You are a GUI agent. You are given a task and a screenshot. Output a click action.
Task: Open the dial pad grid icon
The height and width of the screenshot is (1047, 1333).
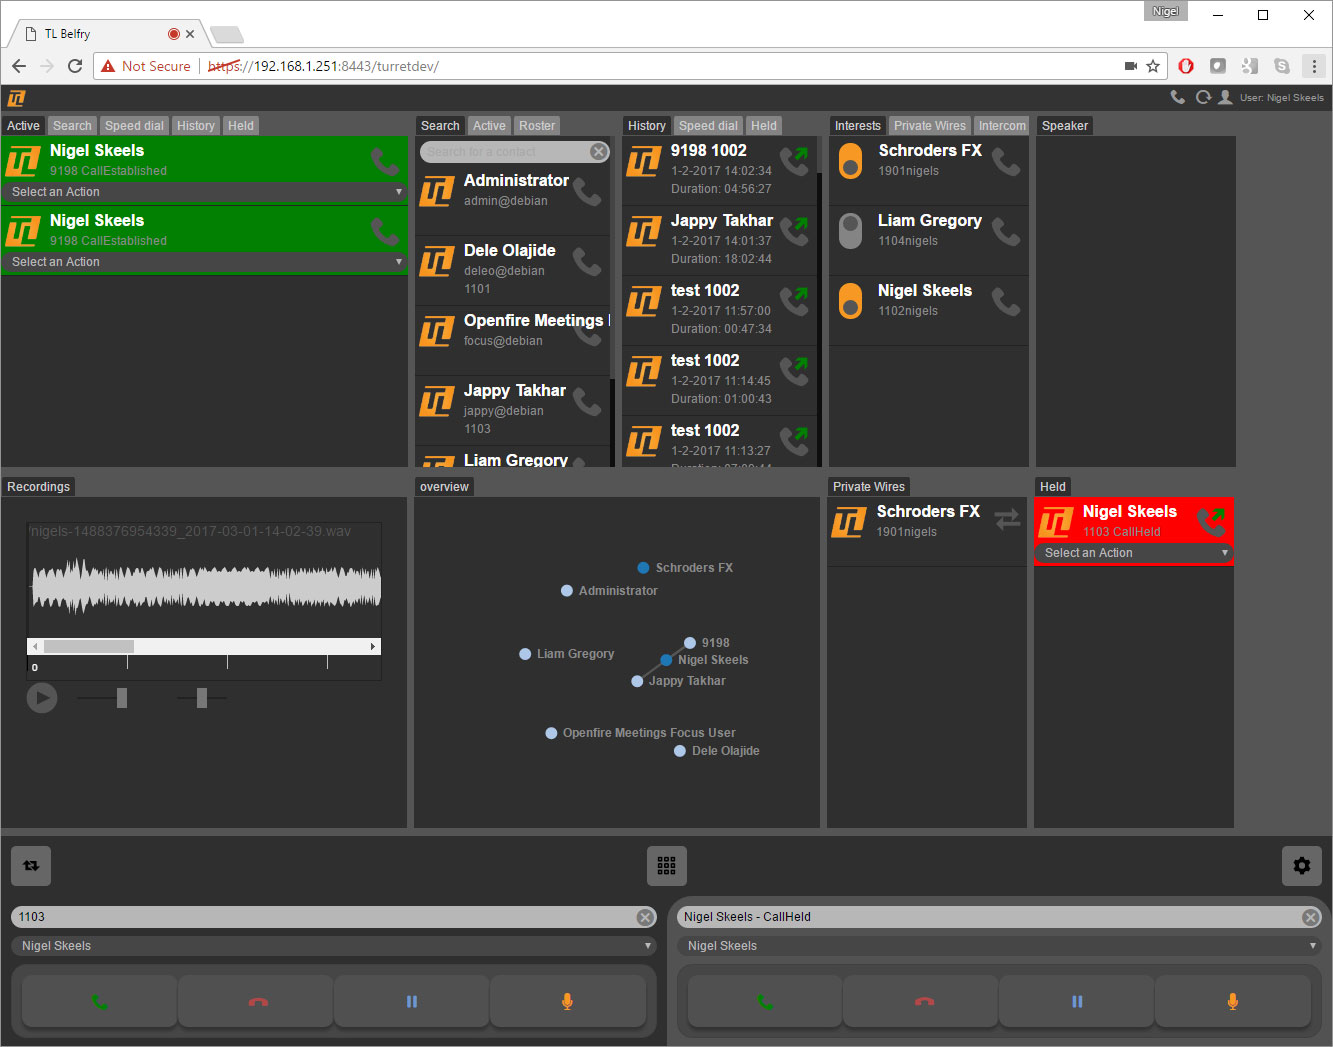tap(666, 866)
